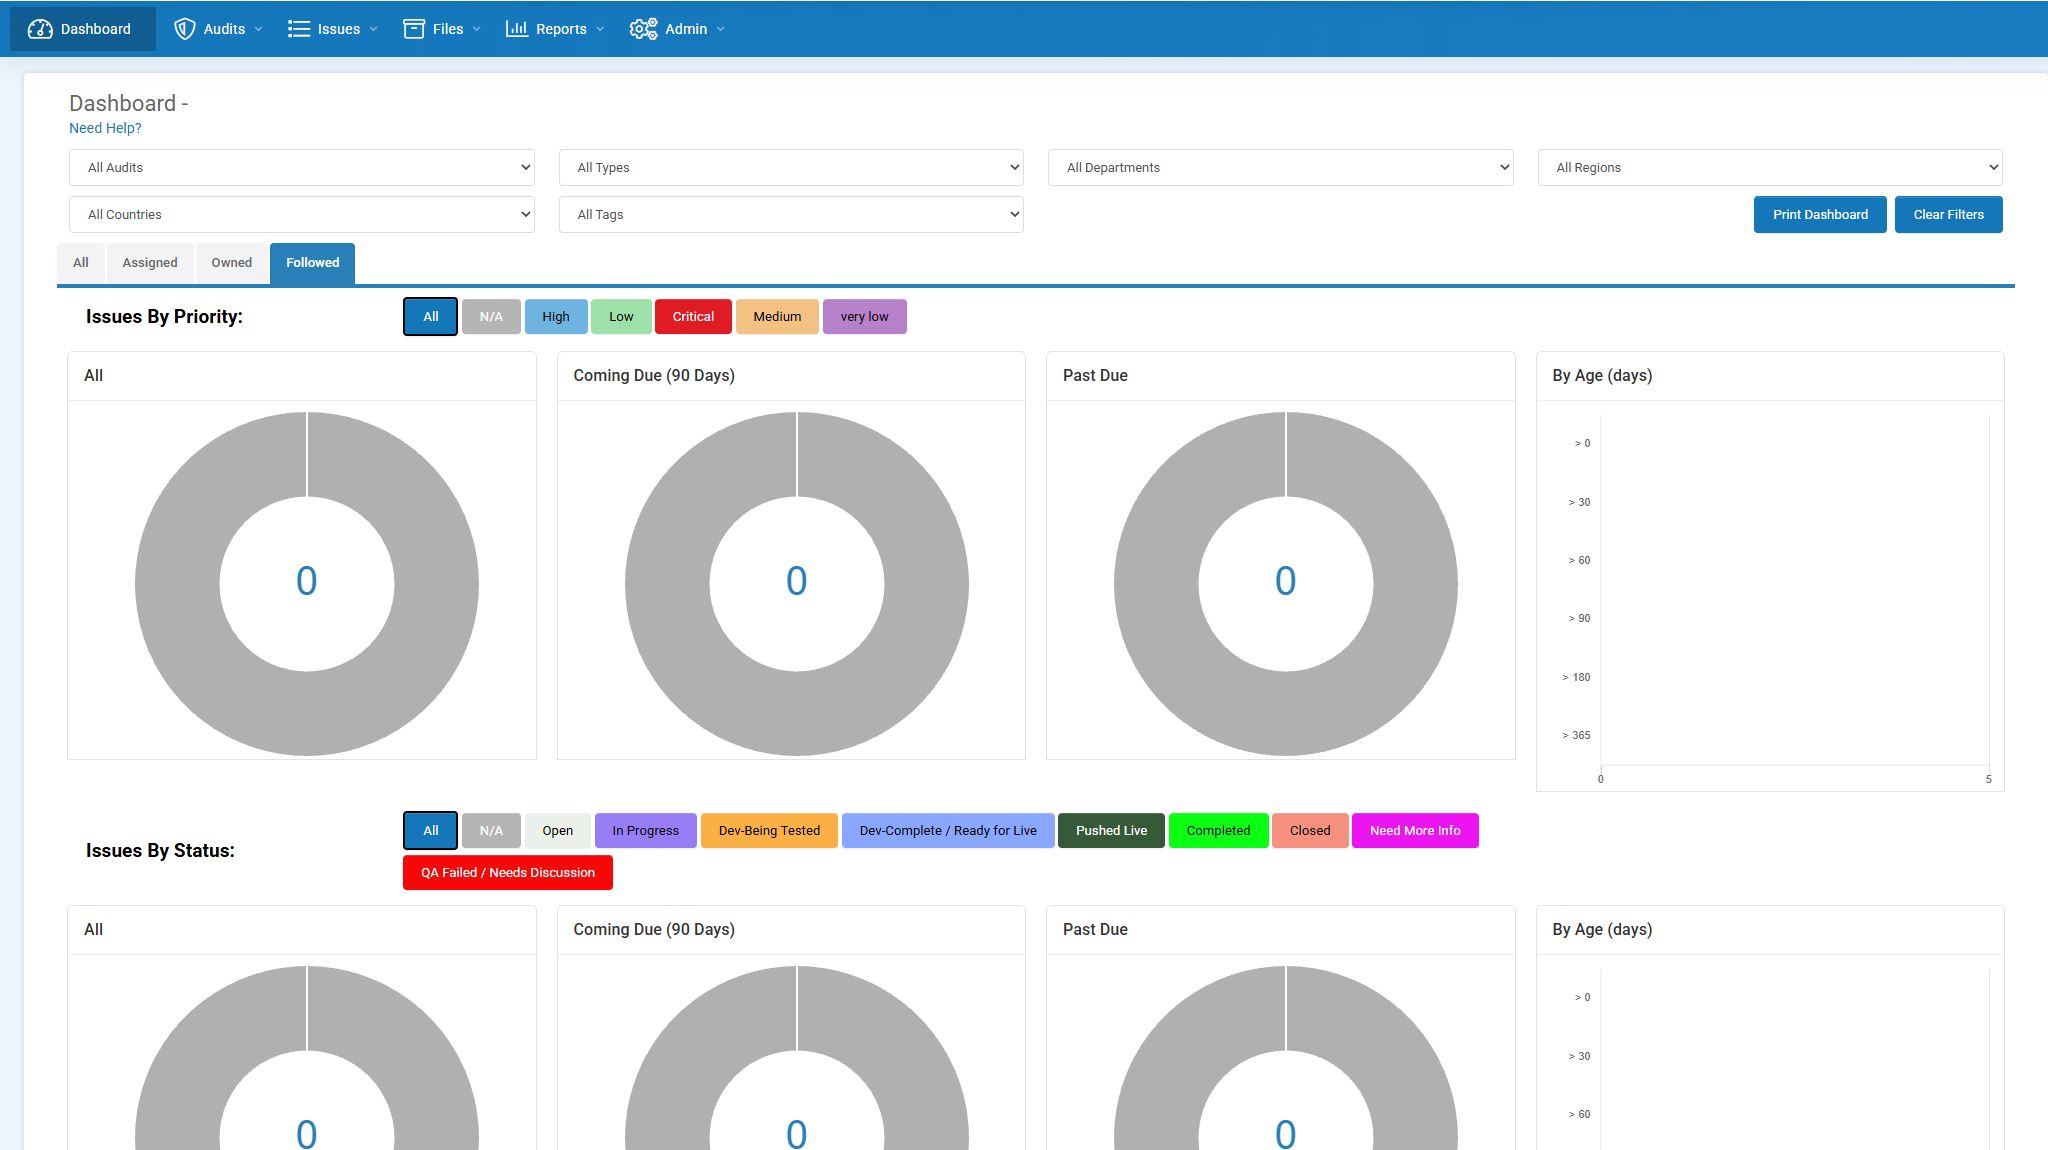The height and width of the screenshot is (1150, 2048).
Task: Click the Need Help? link
Action: point(105,128)
